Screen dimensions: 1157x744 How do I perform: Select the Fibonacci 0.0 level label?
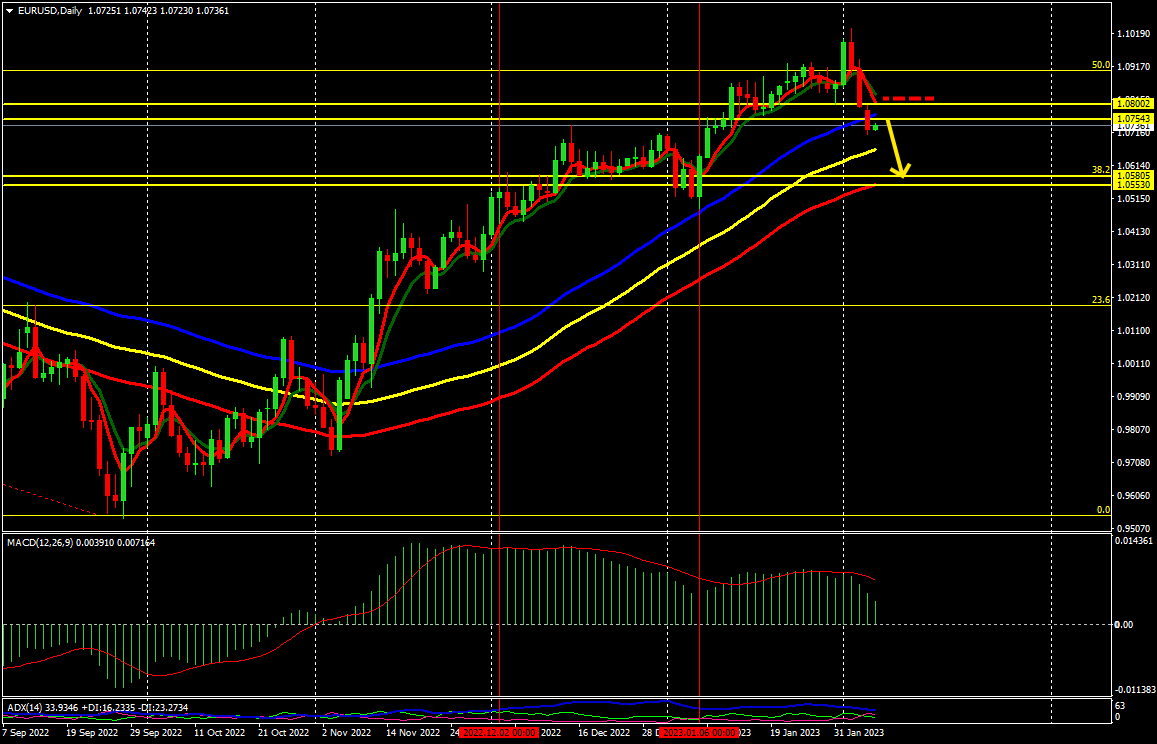click(x=1103, y=510)
